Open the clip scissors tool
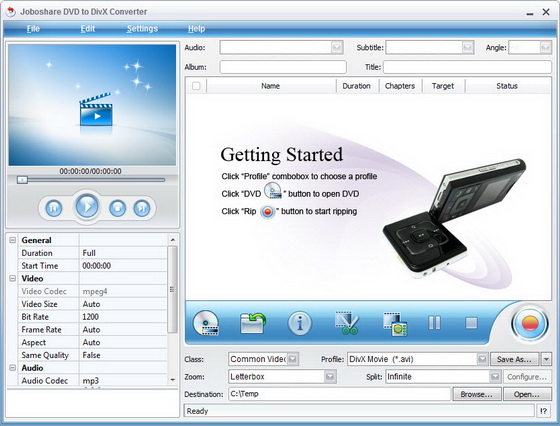Screen dimensions: 560x426 tap(347, 323)
